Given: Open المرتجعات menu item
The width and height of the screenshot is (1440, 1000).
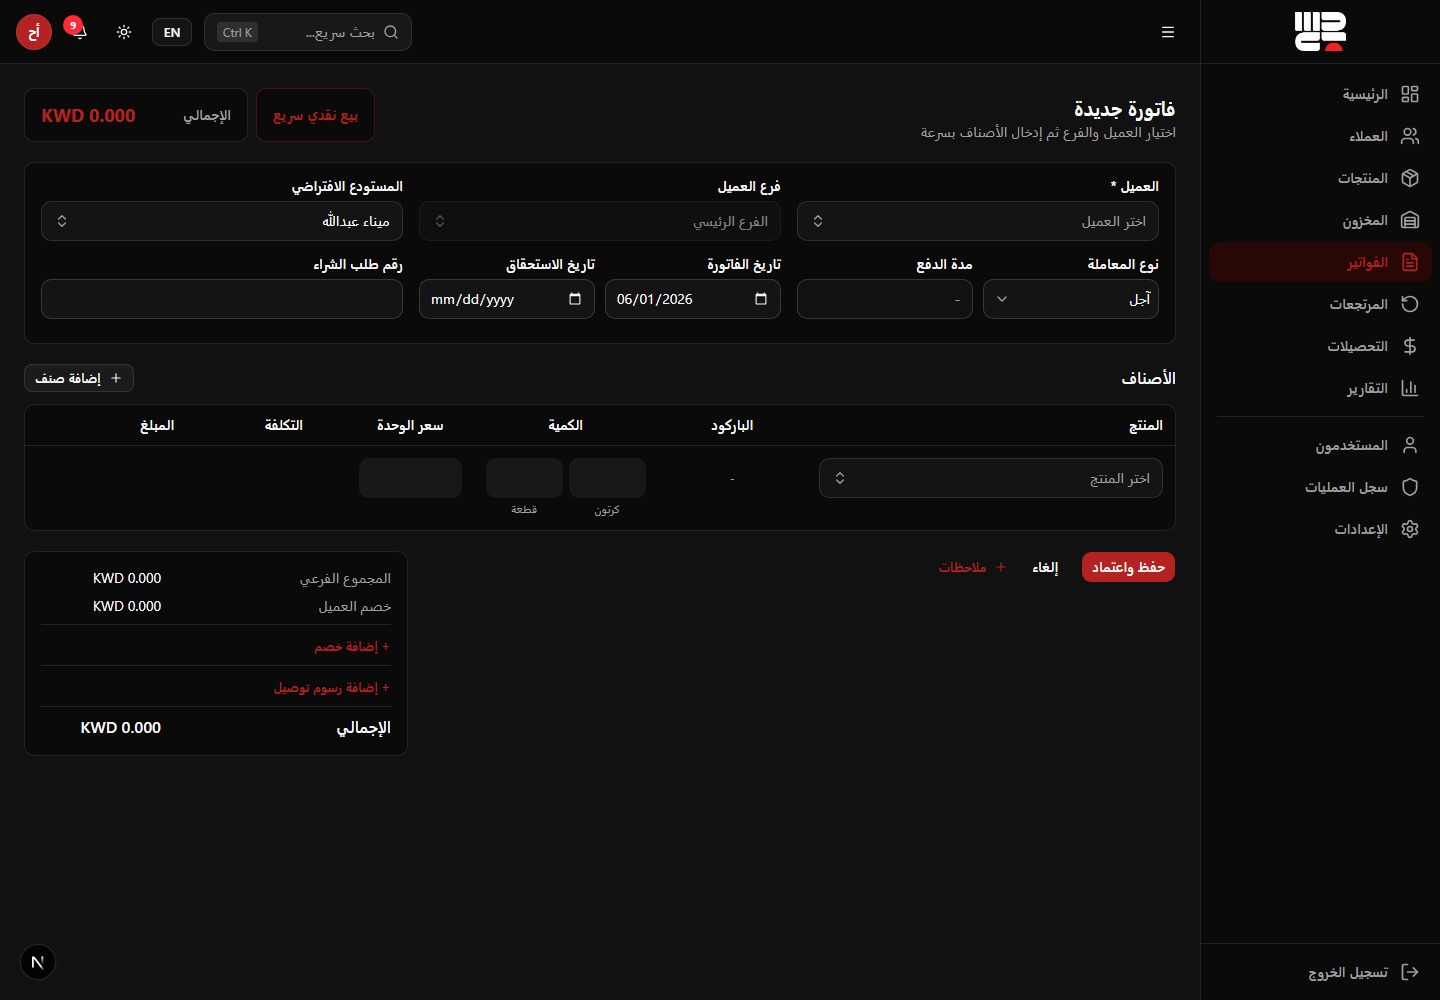Looking at the screenshot, I should (1320, 304).
